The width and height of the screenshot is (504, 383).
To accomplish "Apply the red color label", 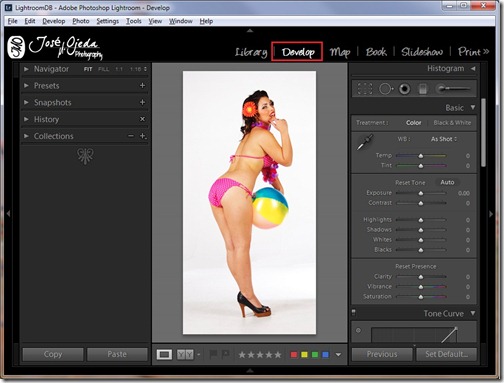I will (x=294, y=355).
